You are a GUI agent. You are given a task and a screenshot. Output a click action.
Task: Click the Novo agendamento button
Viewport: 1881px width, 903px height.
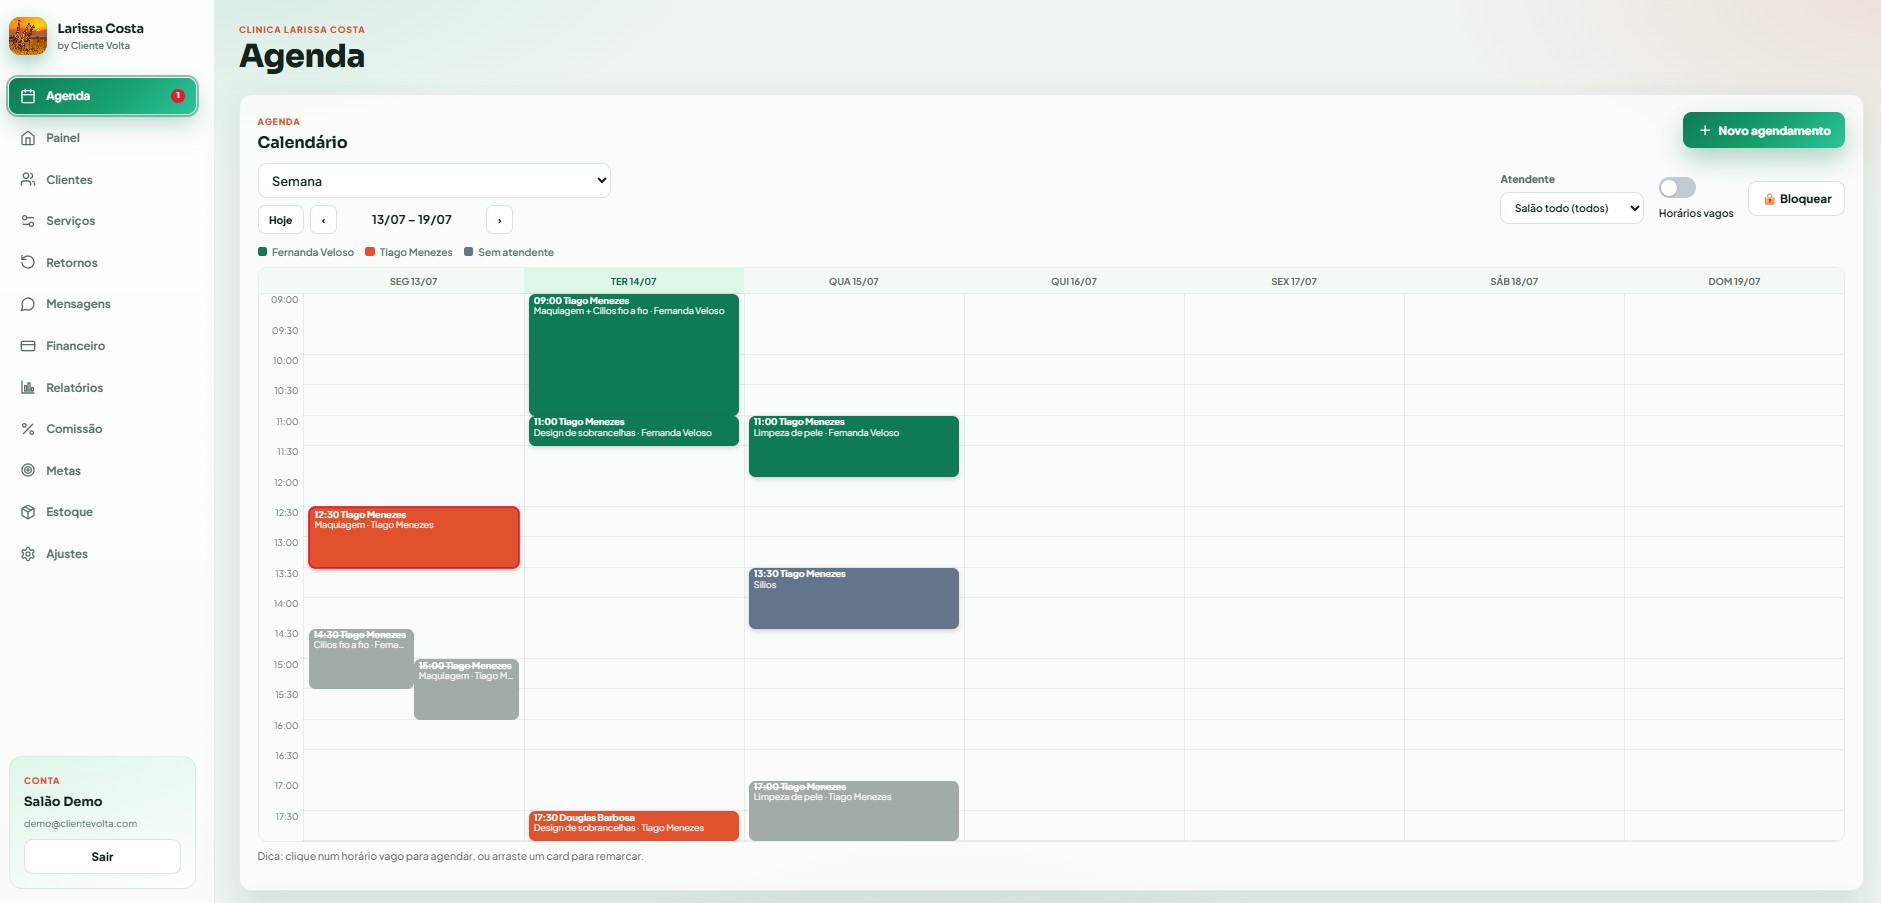point(1763,130)
